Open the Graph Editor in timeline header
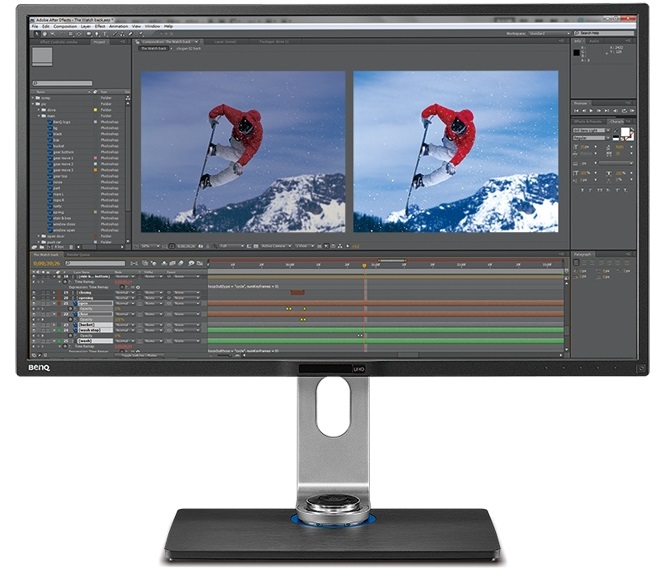The width and height of the screenshot is (670, 568). 200,263
